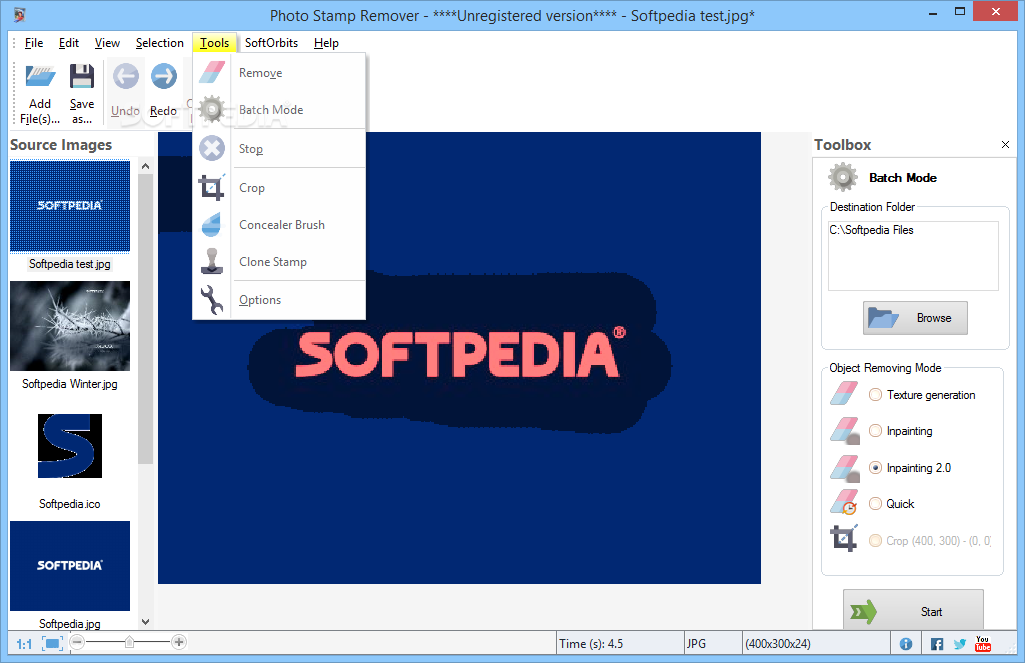Click the zoom in plus button
Screen dimensions: 1025x663
pos(179,642)
